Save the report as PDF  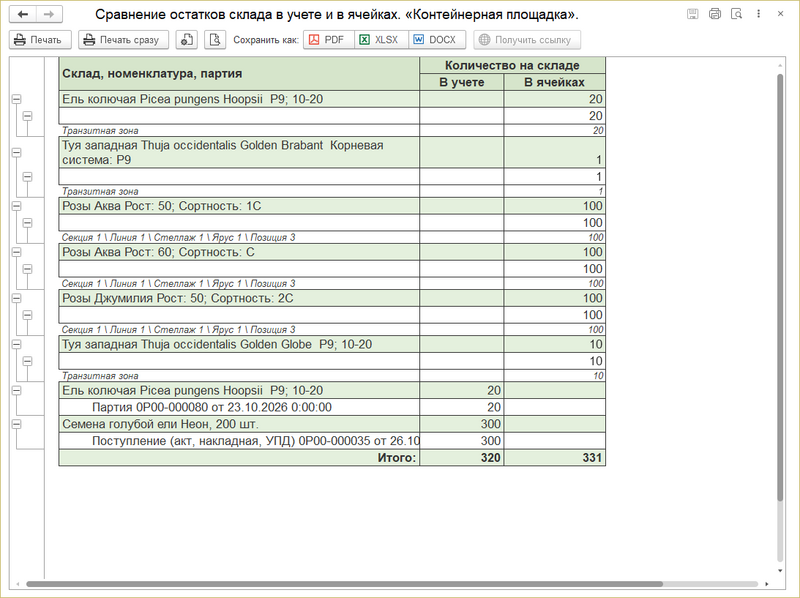click(x=329, y=40)
